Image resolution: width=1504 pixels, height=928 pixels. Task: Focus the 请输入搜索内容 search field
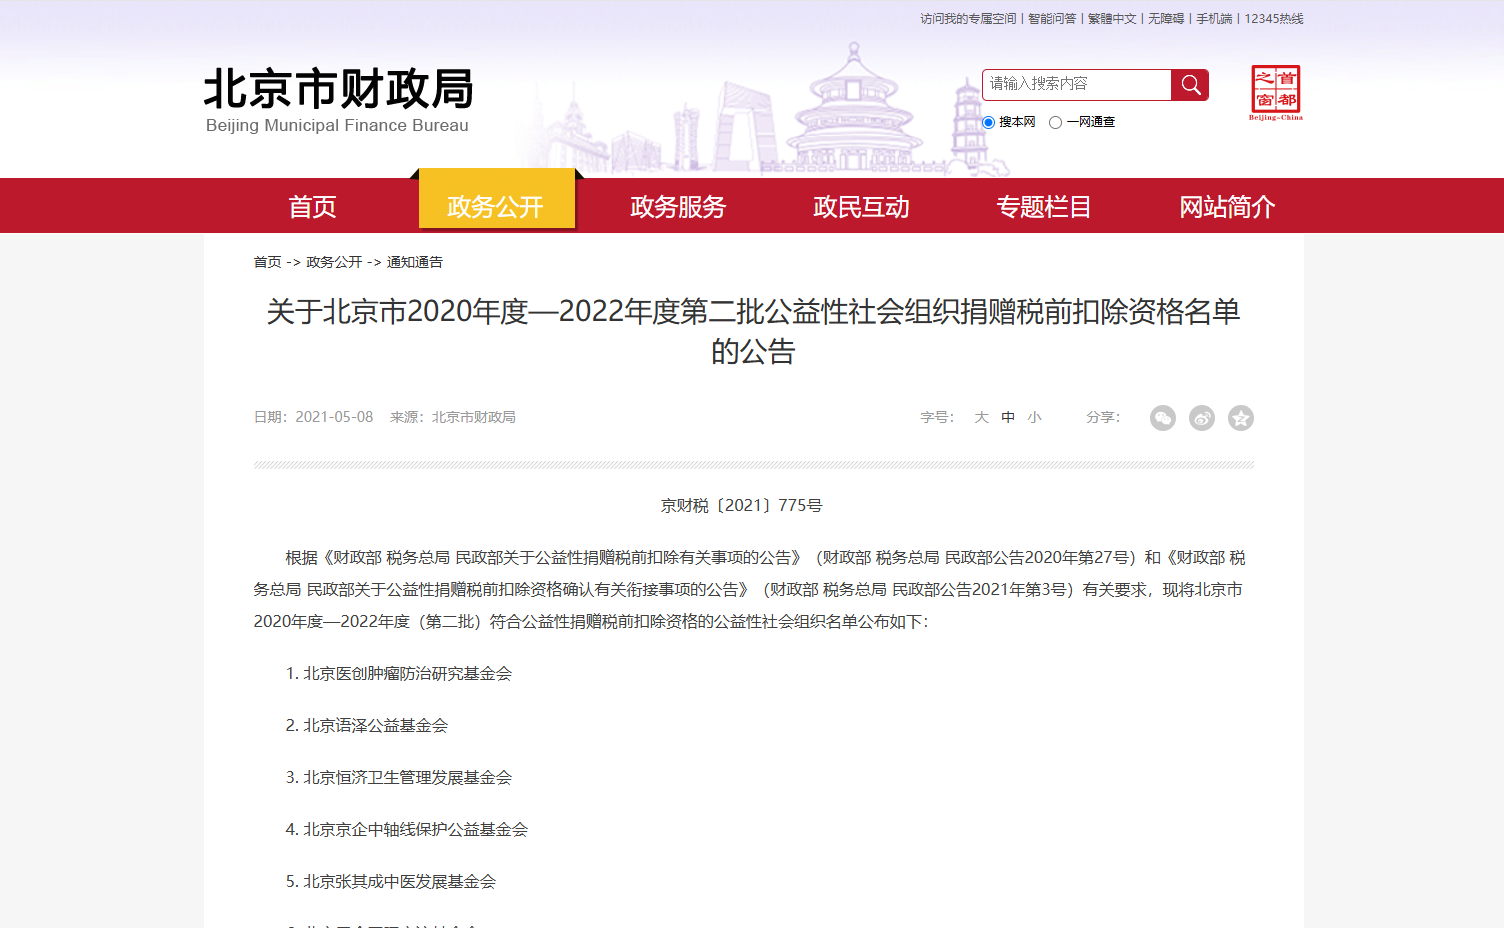(x=1076, y=85)
